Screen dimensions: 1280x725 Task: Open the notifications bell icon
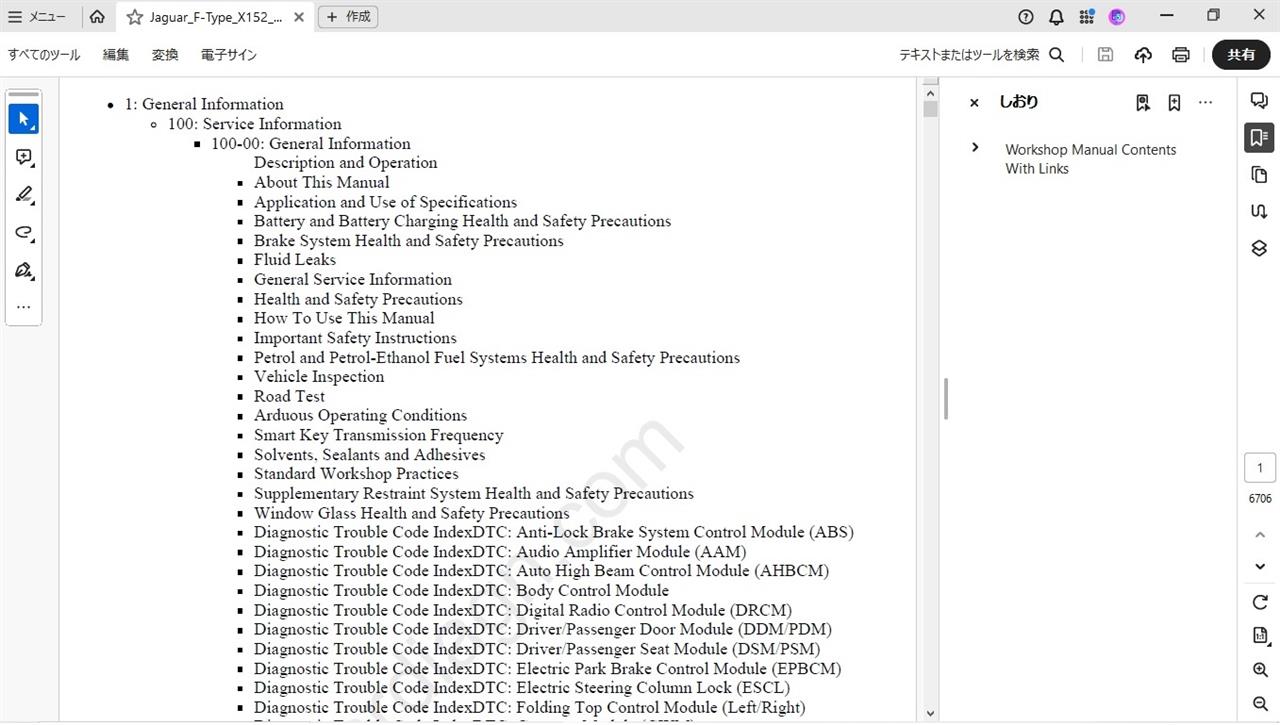click(x=1056, y=16)
